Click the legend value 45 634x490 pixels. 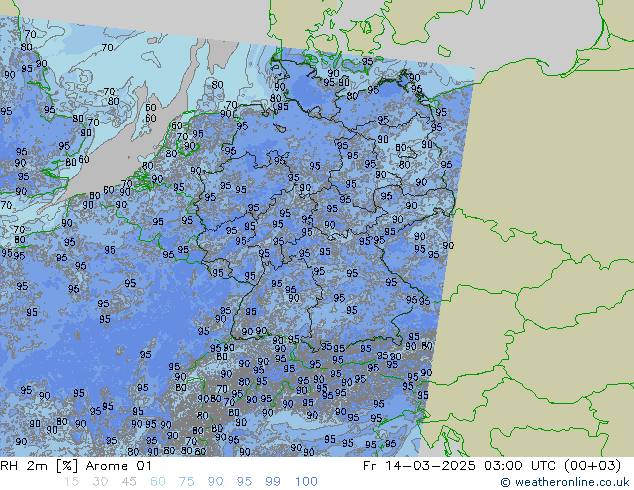click(129, 482)
